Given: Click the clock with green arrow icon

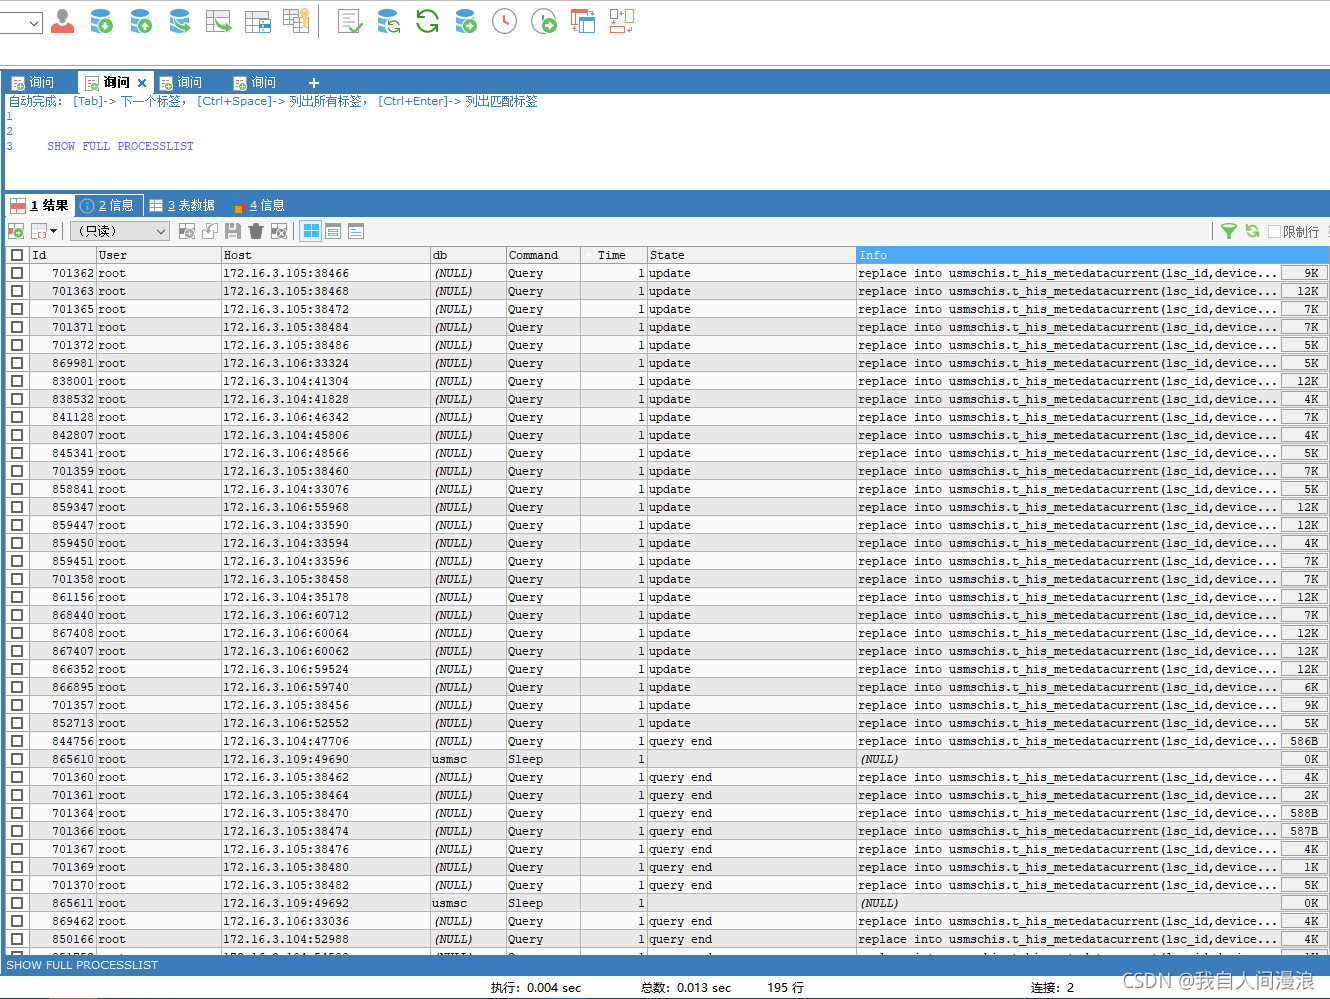Looking at the screenshot, I should (544, 20).
